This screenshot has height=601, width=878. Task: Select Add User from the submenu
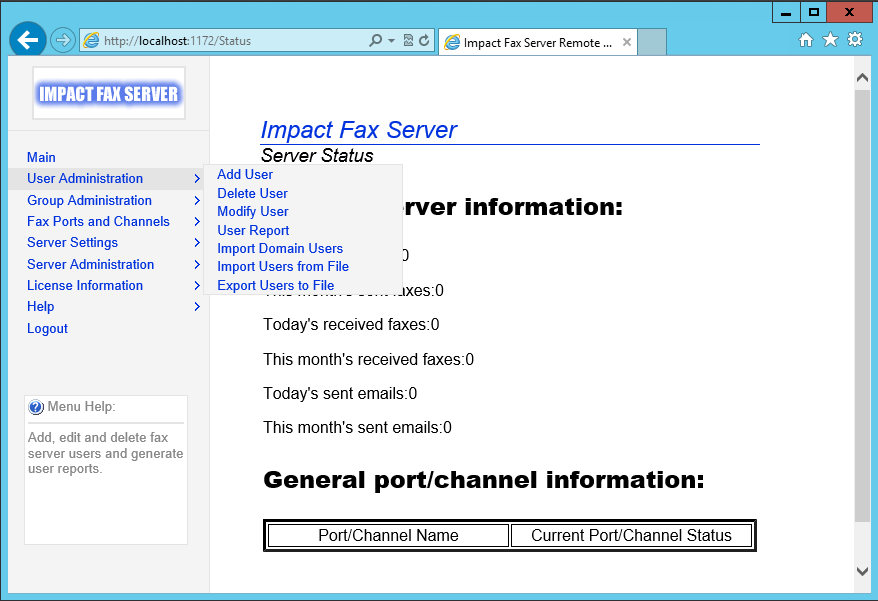[245, 174]
